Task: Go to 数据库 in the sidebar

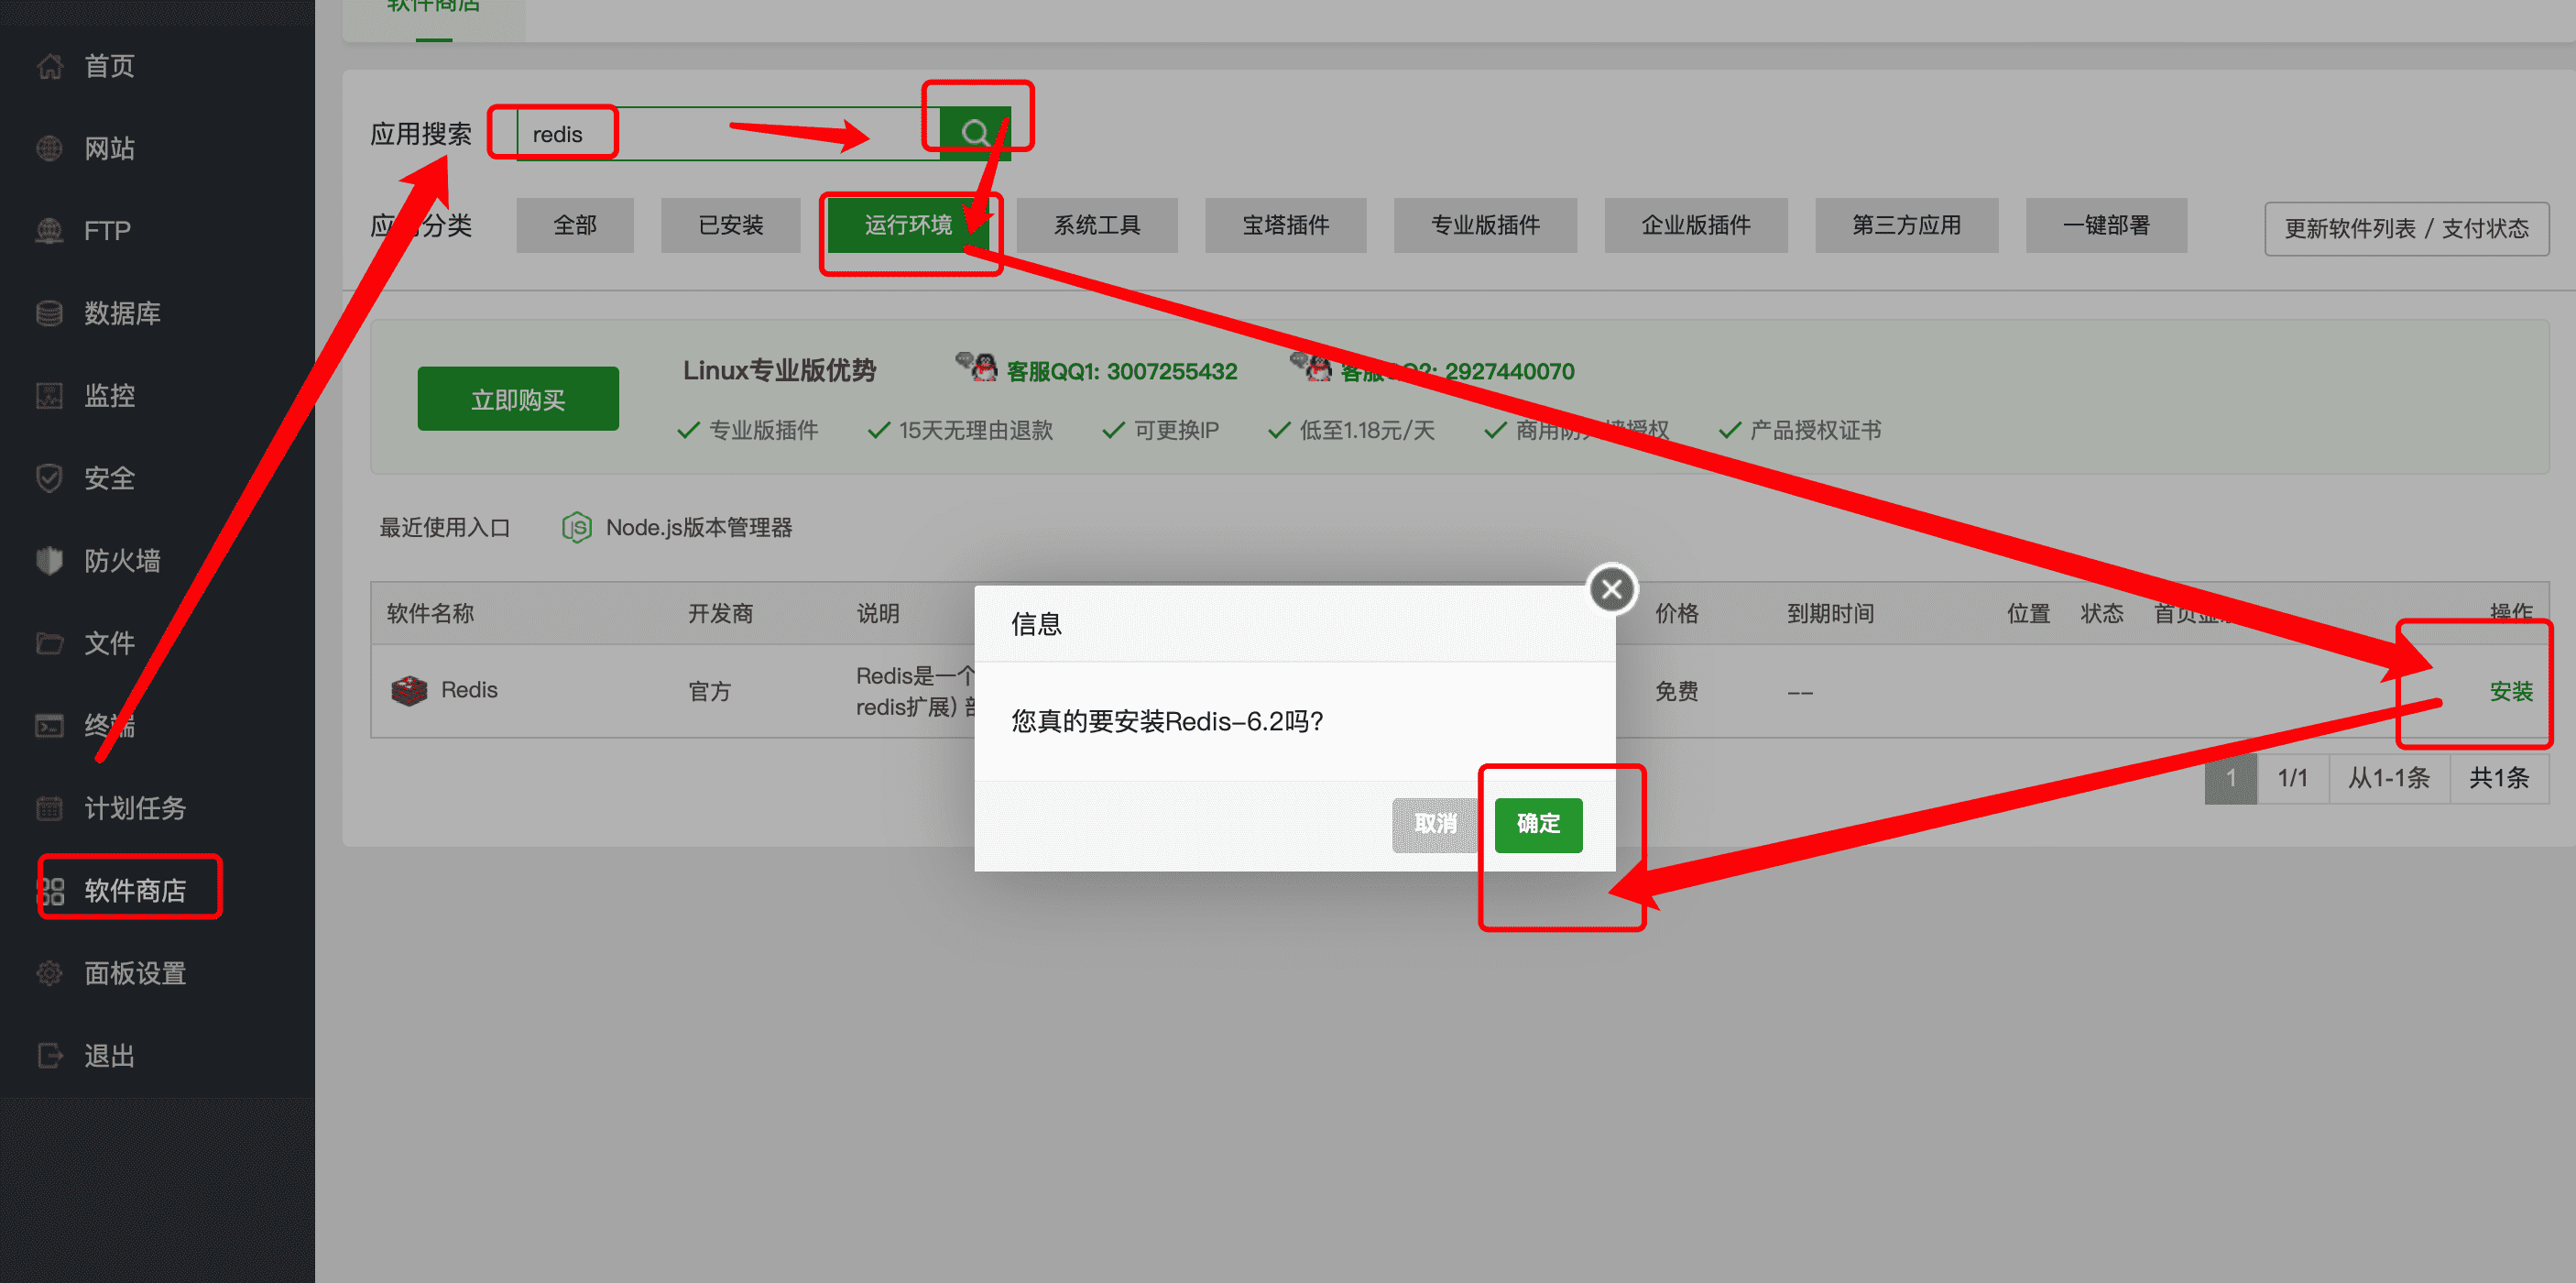Action: tap(122, 314)
